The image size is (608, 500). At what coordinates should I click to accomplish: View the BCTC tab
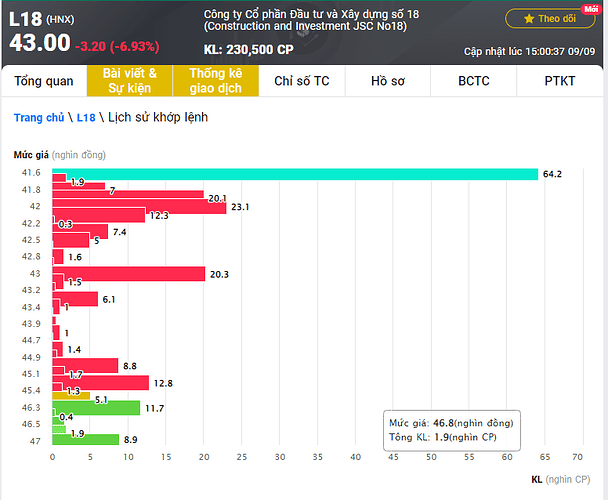[x=474, y=81]
